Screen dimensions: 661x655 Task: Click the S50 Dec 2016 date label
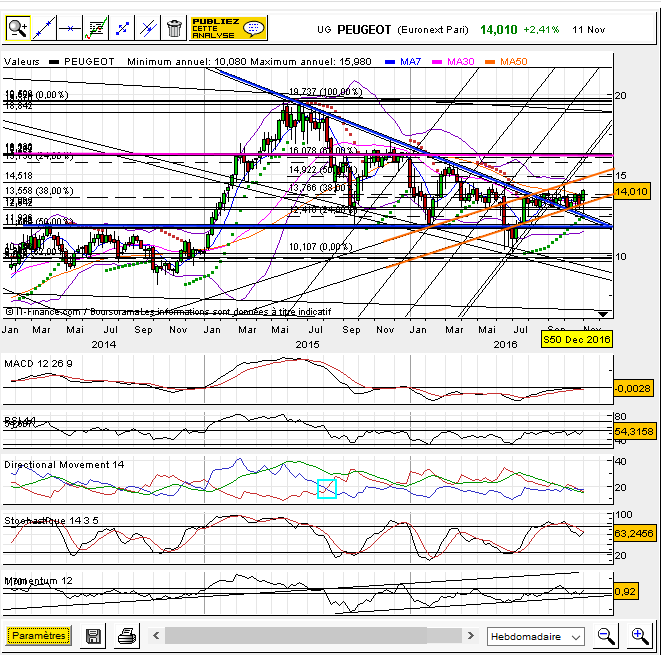point(577,339)
